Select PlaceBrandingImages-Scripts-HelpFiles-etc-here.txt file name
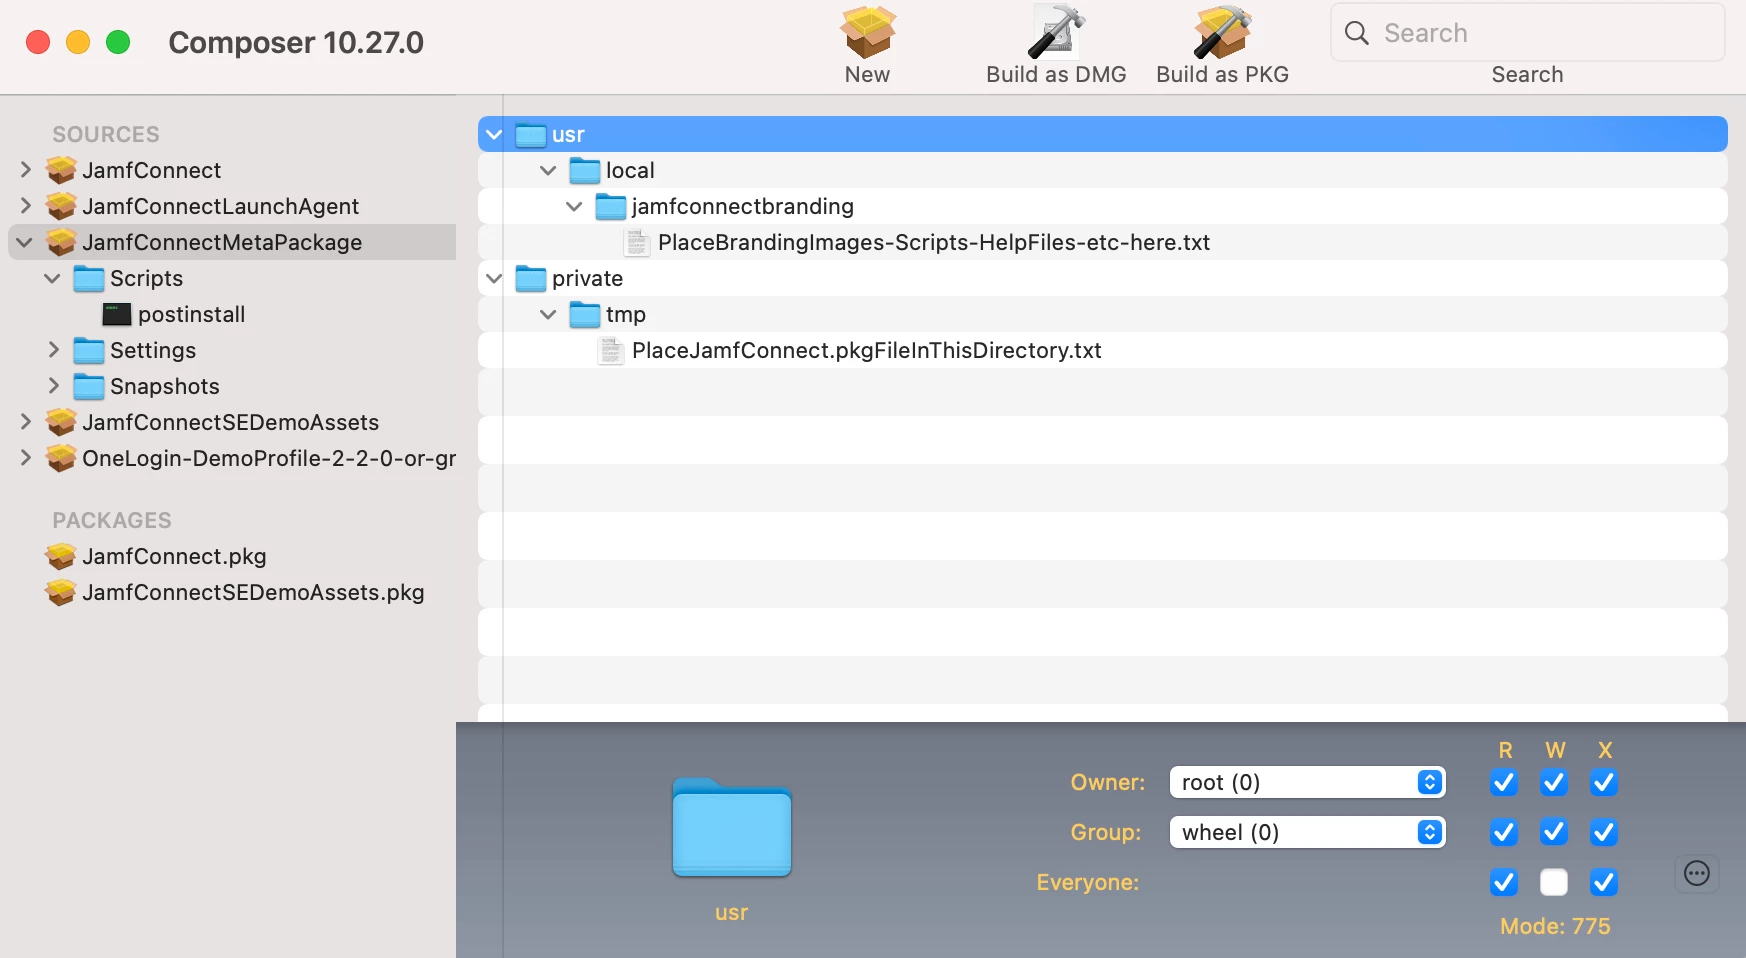This screenshot has width=1746, height=958. tap(934, 242)
